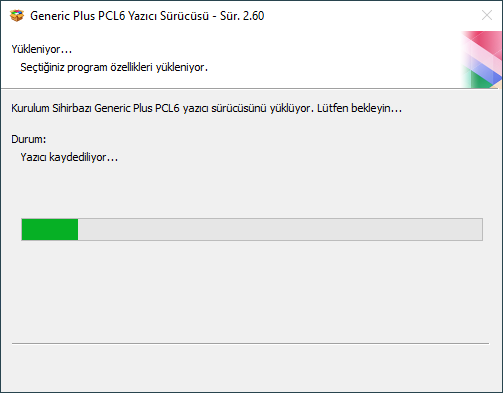The image size is (503, 393).
Task: Click the empty footer area below separator line
Action: click(250, 368)
